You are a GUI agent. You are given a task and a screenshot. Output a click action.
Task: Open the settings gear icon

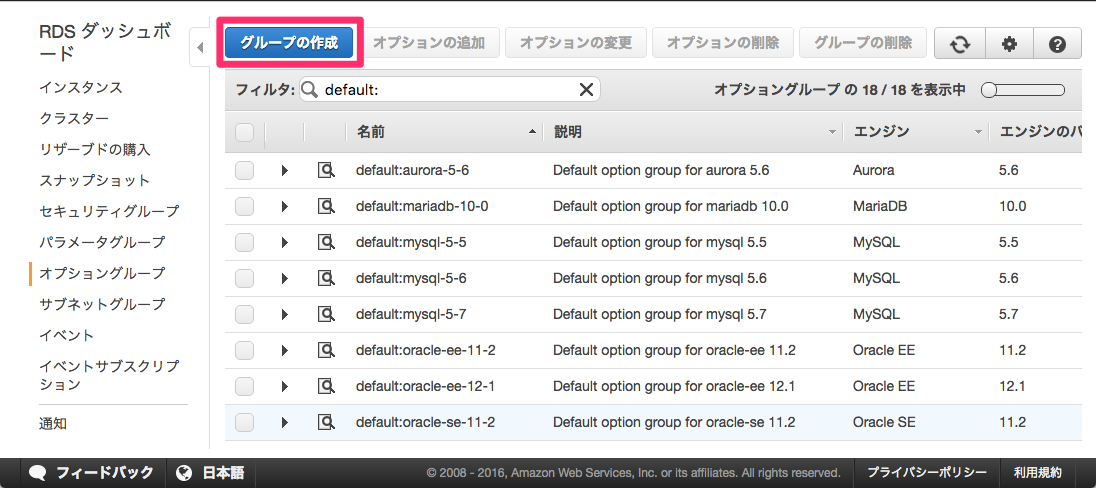point(1009,44)
